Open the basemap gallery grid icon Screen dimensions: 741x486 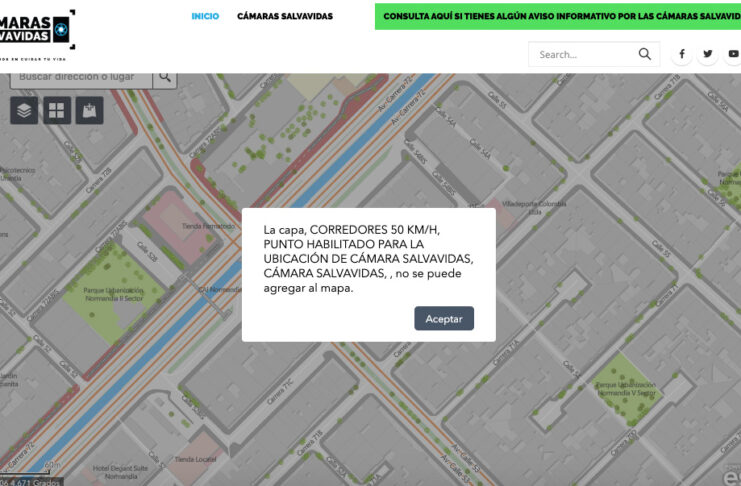pyautogui.click(x=57, y=110)
